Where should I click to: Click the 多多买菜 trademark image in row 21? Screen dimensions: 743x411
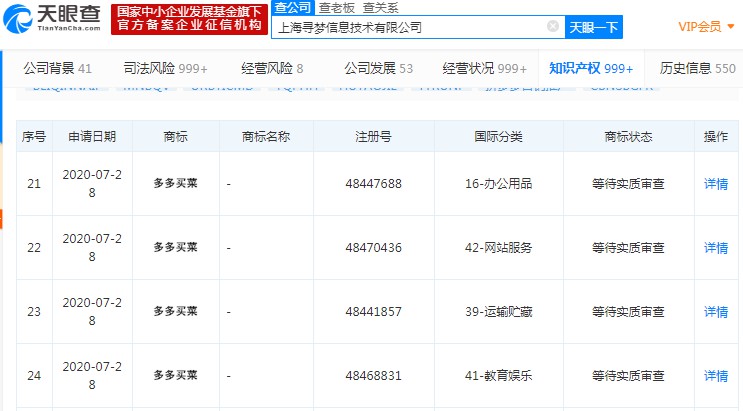pos(175,183)
